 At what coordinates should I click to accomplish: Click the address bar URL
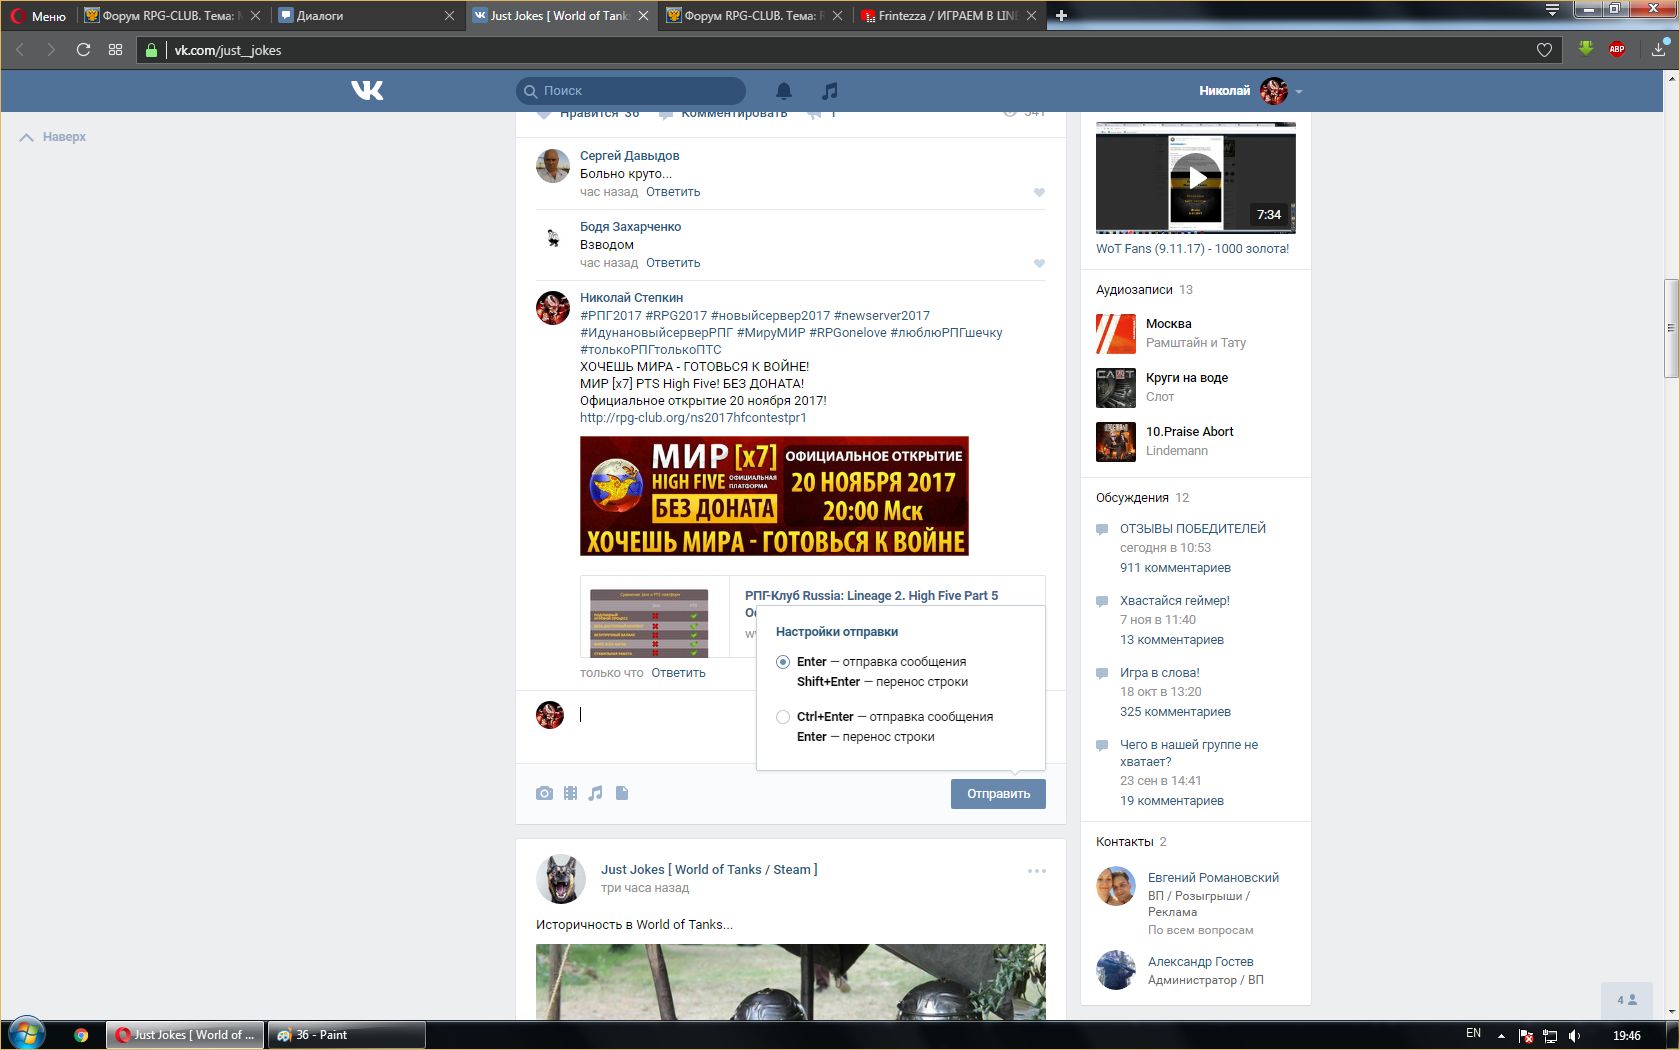(228, 50)
